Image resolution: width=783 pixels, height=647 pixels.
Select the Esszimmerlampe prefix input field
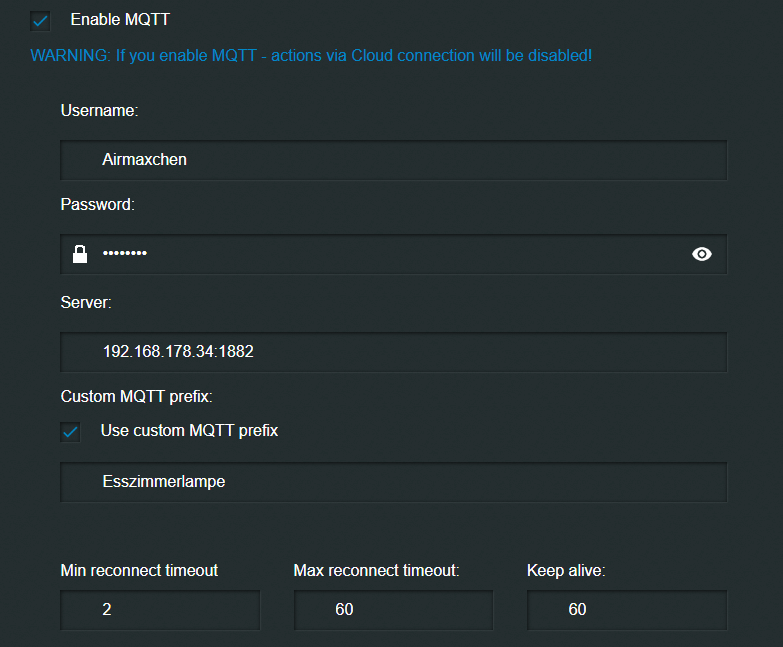pyautogui.click(x=393, y=482)
